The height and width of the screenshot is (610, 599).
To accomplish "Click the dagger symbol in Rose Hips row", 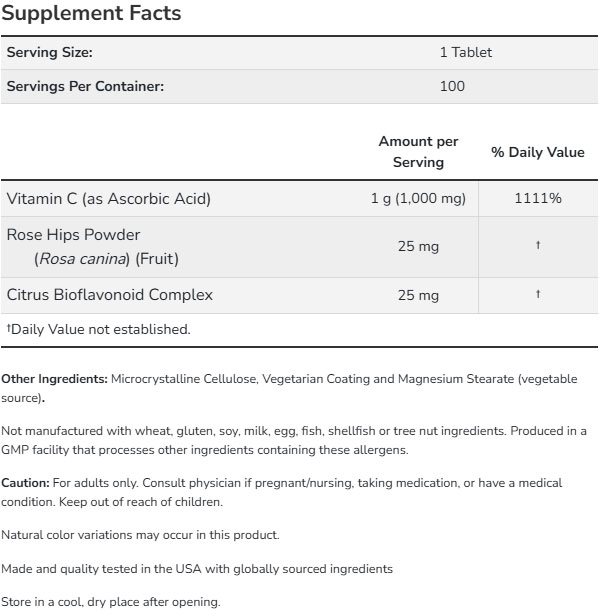I will pyautogui.click(x=538, y=245).
